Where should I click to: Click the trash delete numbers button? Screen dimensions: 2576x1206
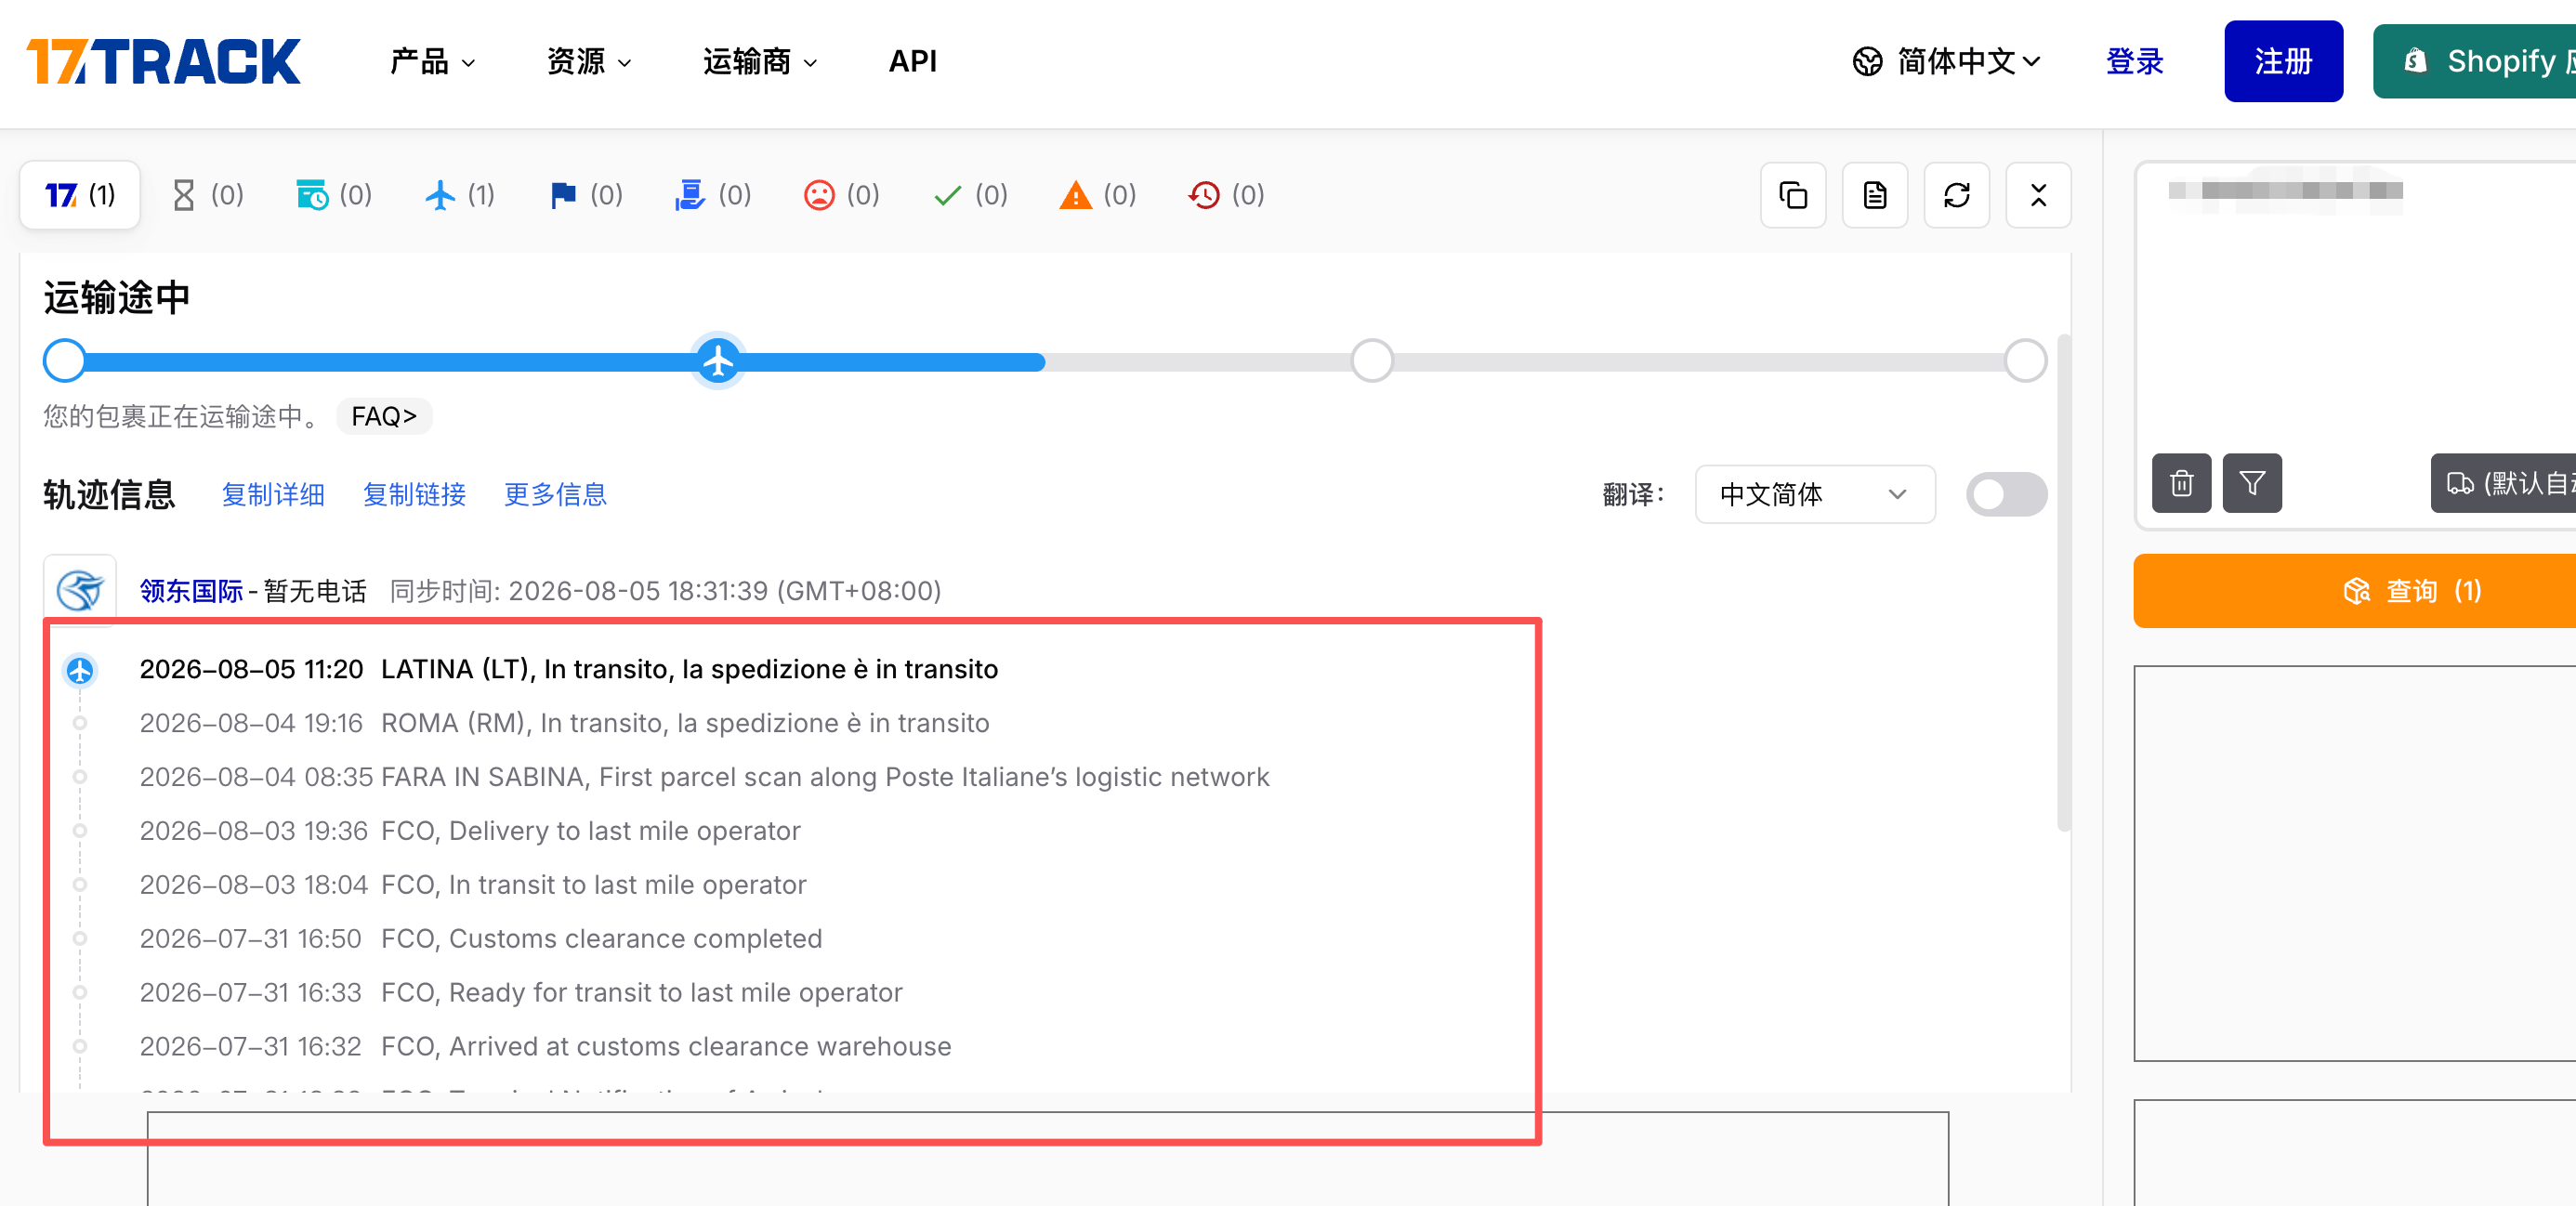coord(2181,484)
